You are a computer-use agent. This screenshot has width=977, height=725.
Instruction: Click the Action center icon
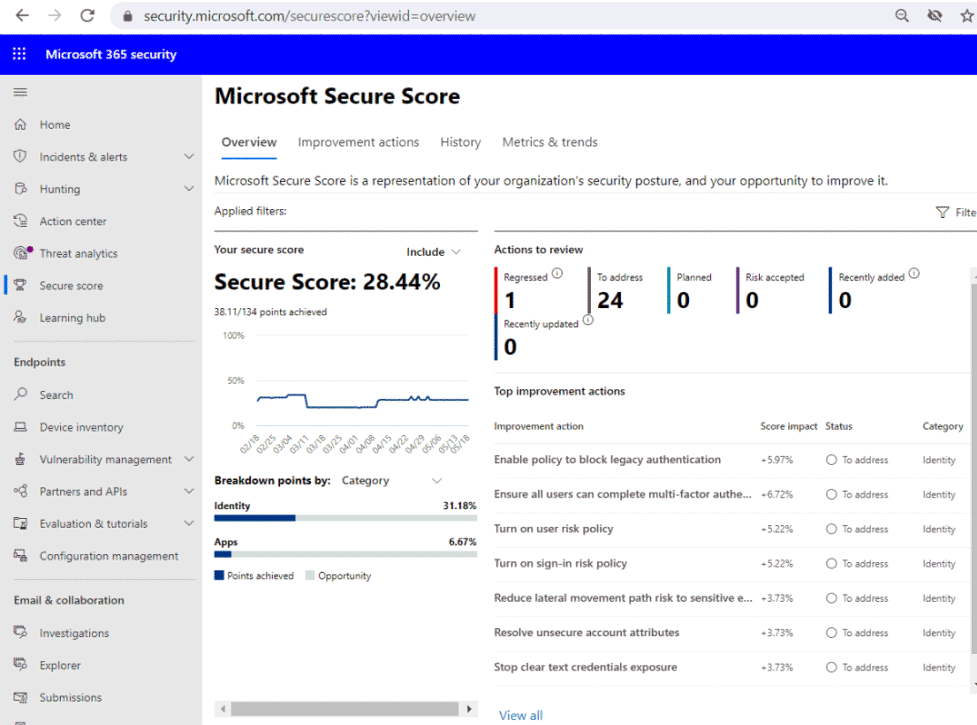click(21, 221)
